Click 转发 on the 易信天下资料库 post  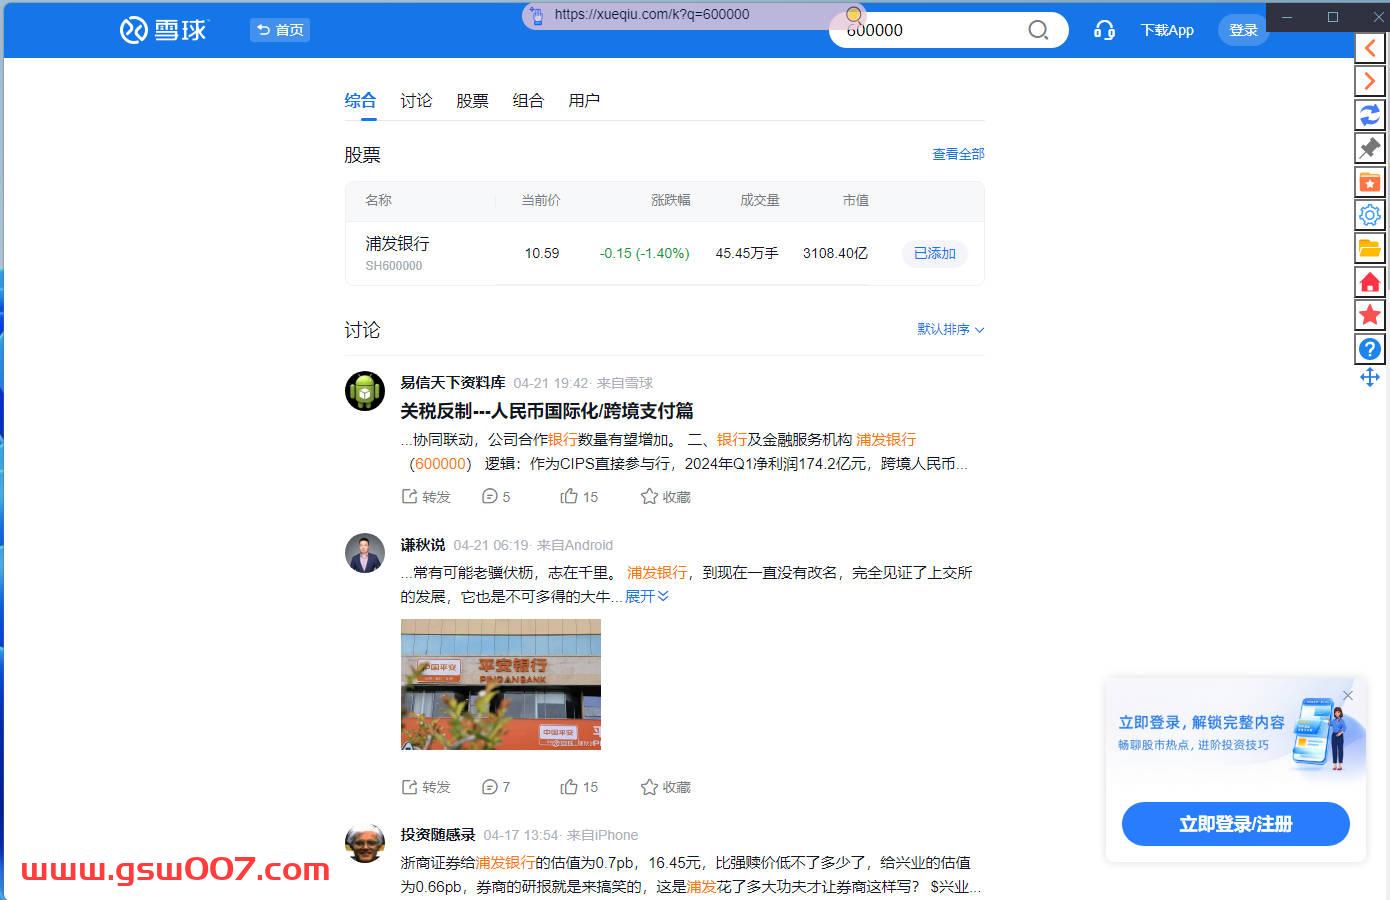(426, 497)
